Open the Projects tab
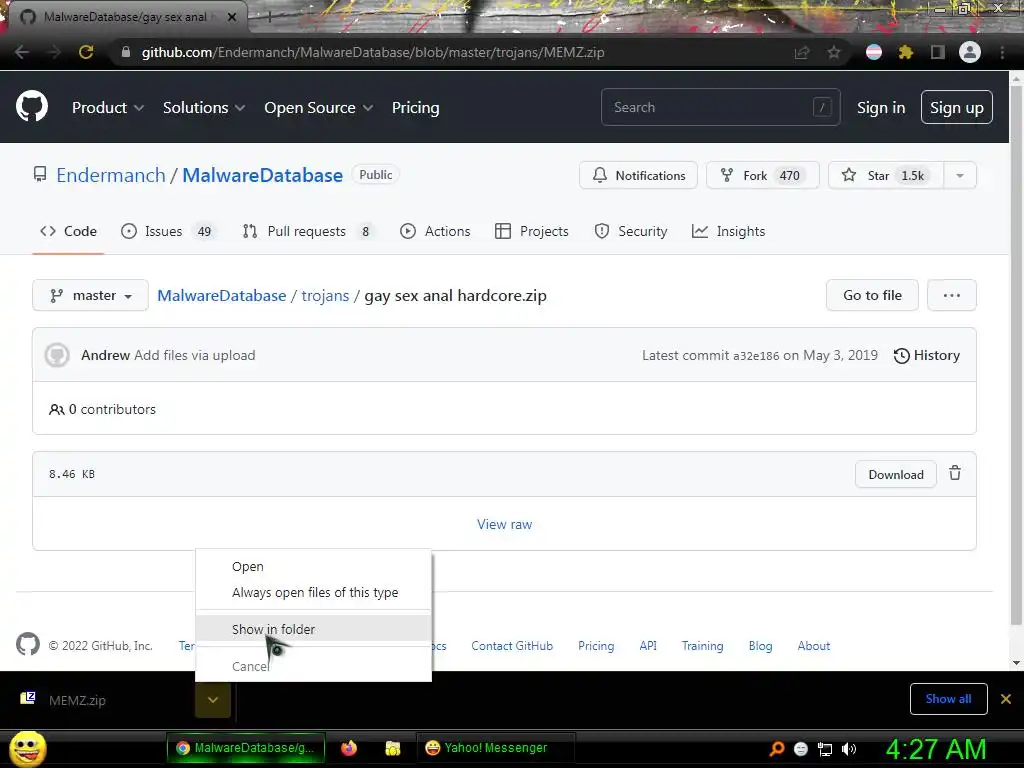 (x=532, y=231)
